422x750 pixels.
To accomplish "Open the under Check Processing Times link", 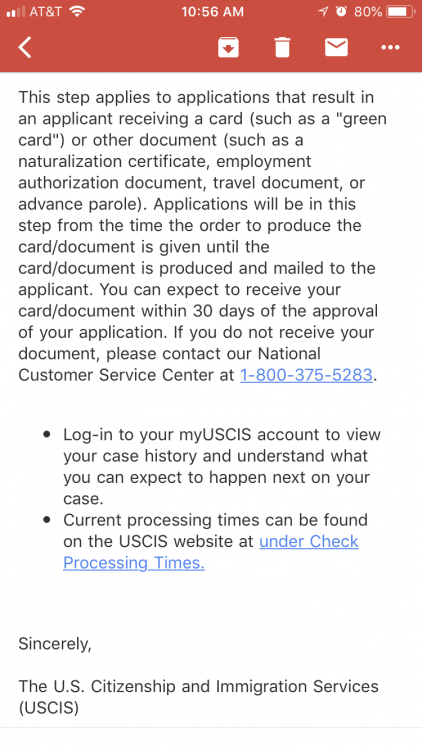I will click(x=211, y=552).
